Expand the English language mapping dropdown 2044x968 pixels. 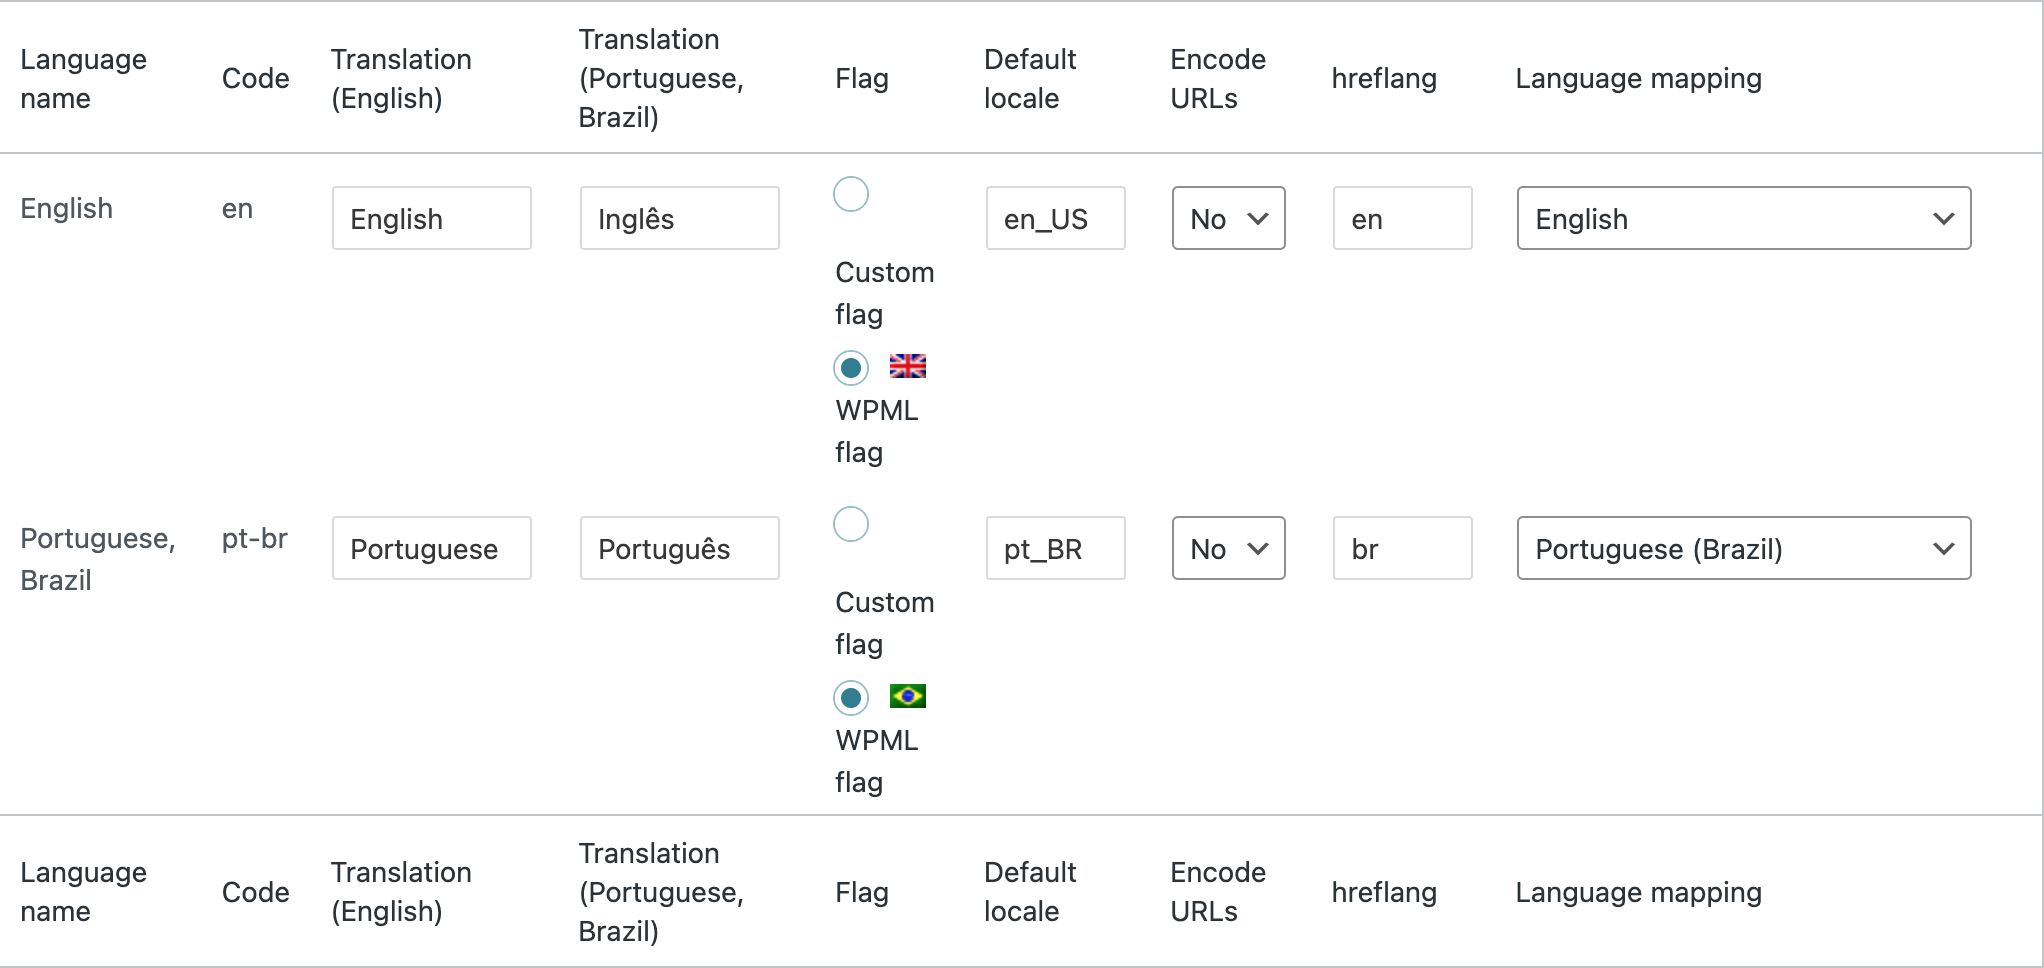(x=1743, y=218)
